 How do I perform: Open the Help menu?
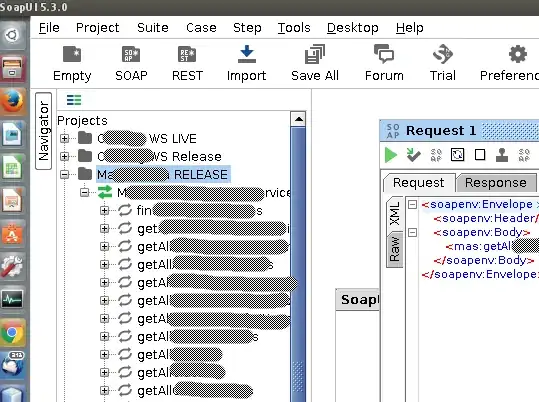[x=409, y=28]
